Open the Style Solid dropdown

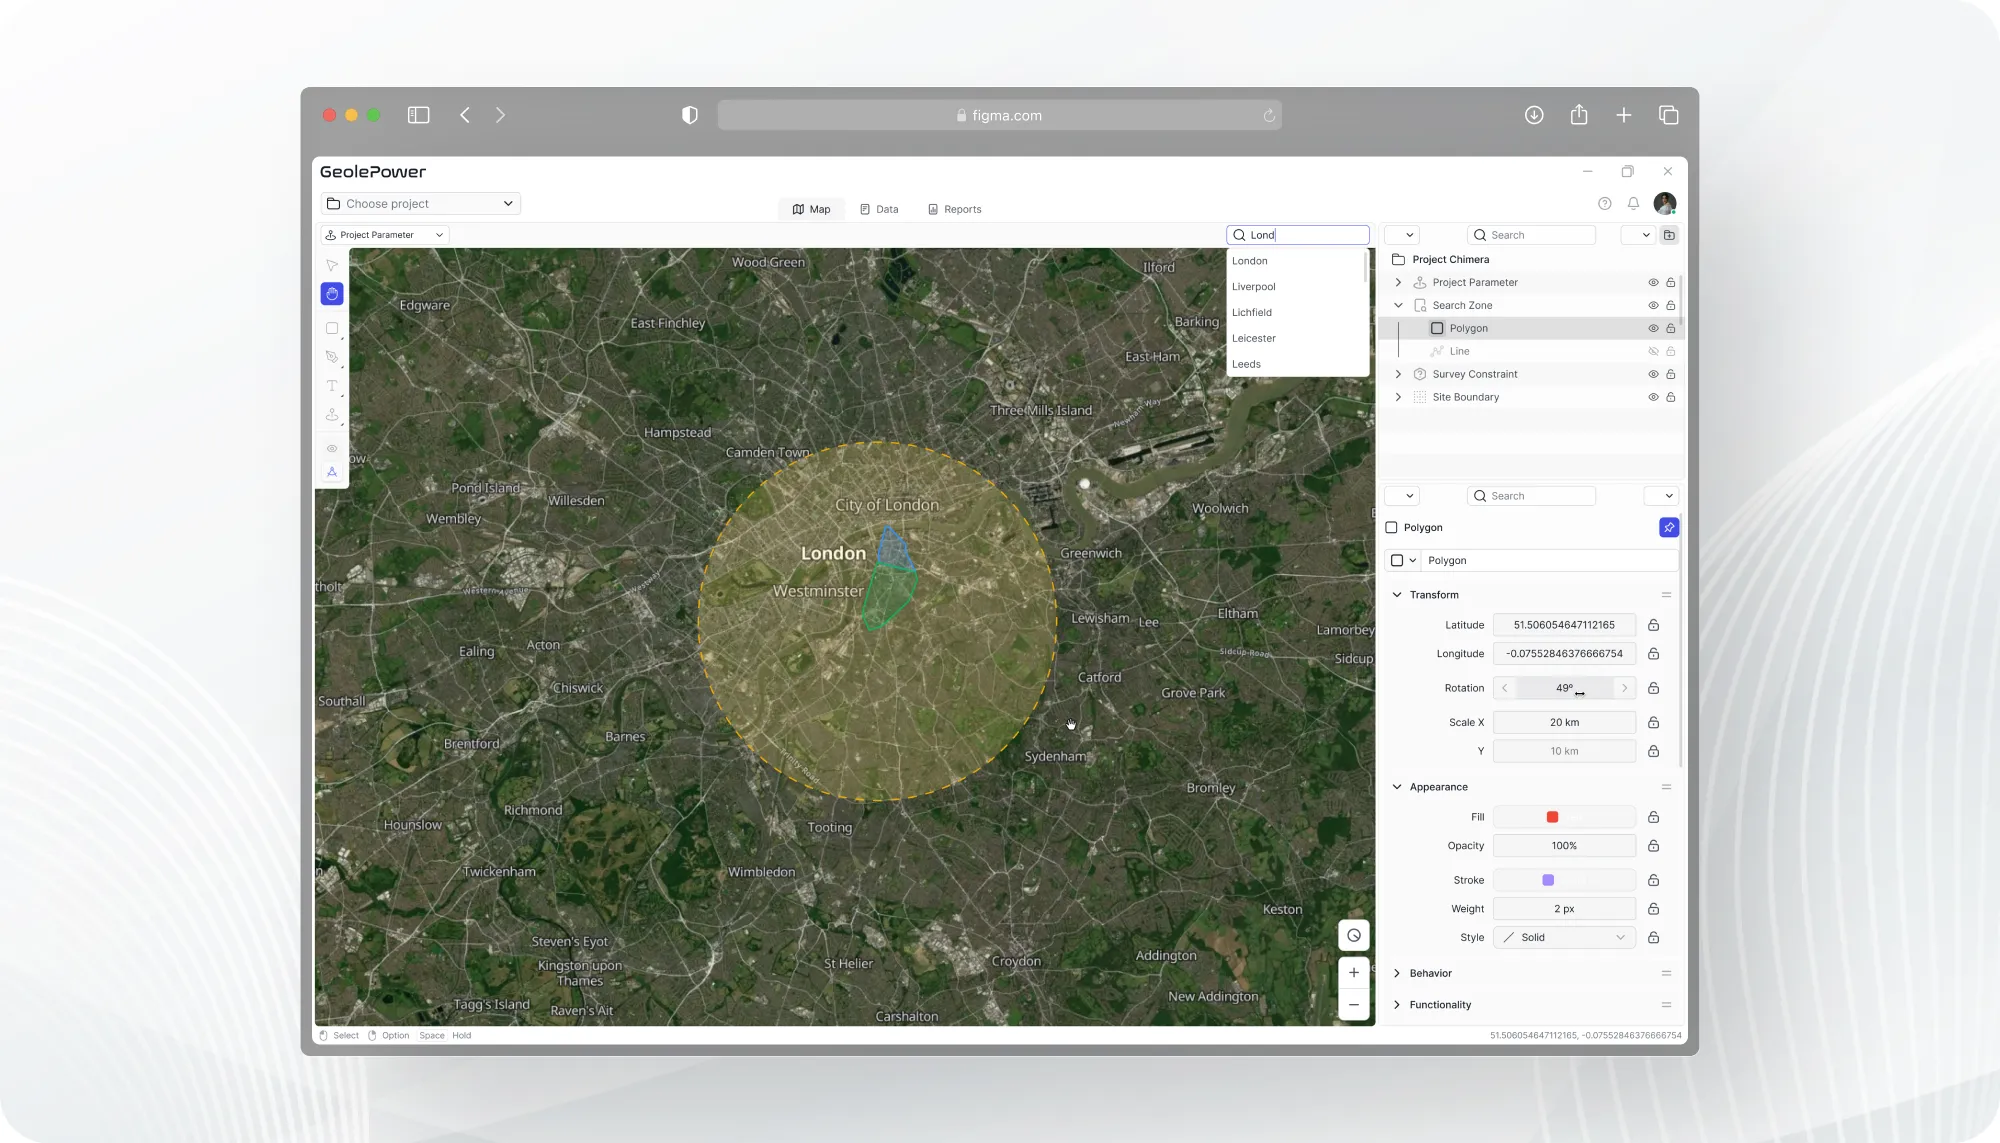coord(1564,937)
